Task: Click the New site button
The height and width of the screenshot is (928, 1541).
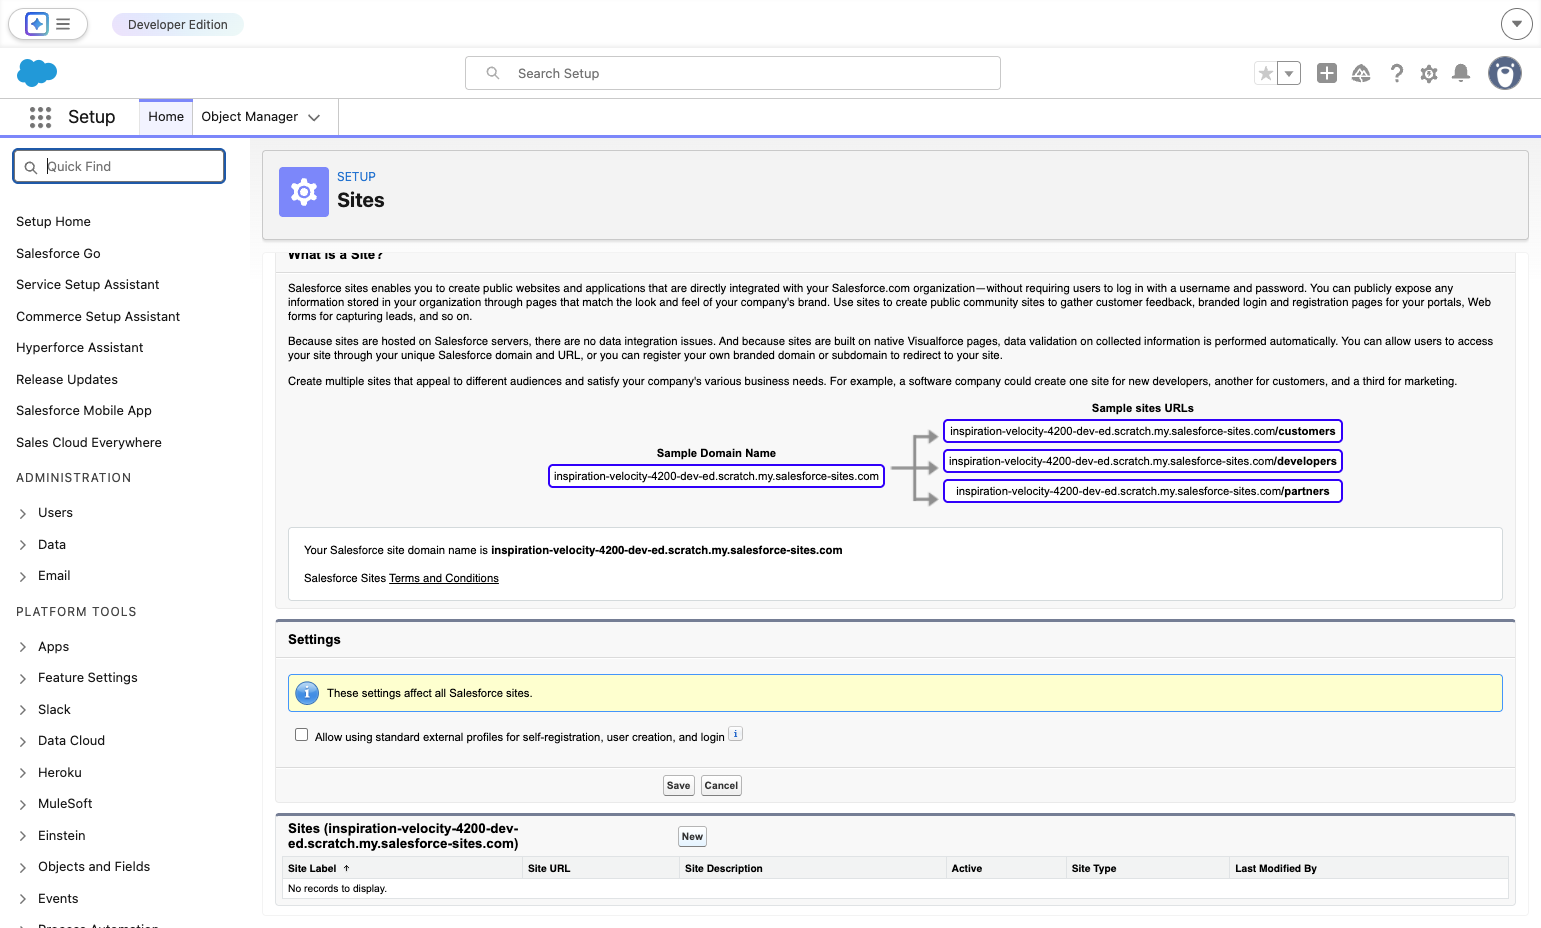Action: [692, 837]
